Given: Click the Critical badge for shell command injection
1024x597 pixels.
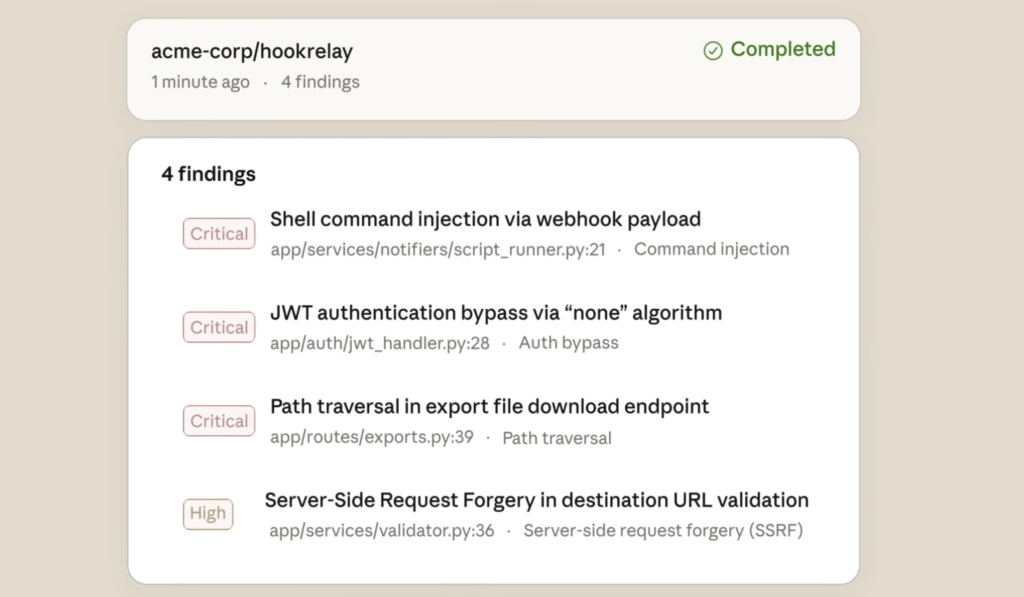Looking at the screenshot, I should (x=219, y=234).
